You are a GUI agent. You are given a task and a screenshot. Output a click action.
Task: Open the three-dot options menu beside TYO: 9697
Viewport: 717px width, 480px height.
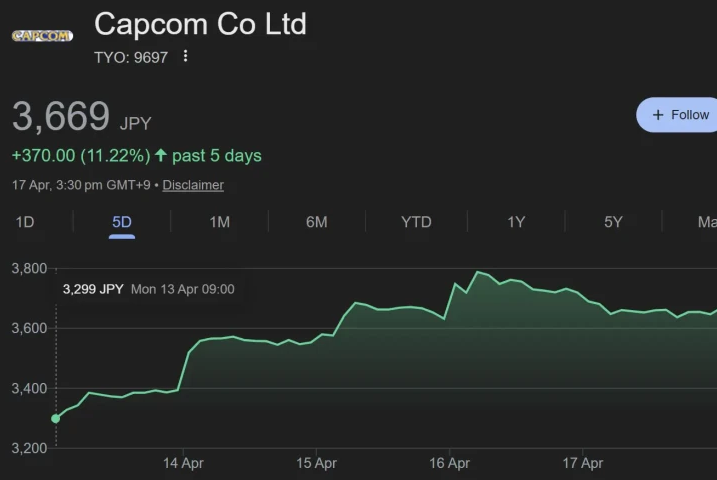pos(185,57)
